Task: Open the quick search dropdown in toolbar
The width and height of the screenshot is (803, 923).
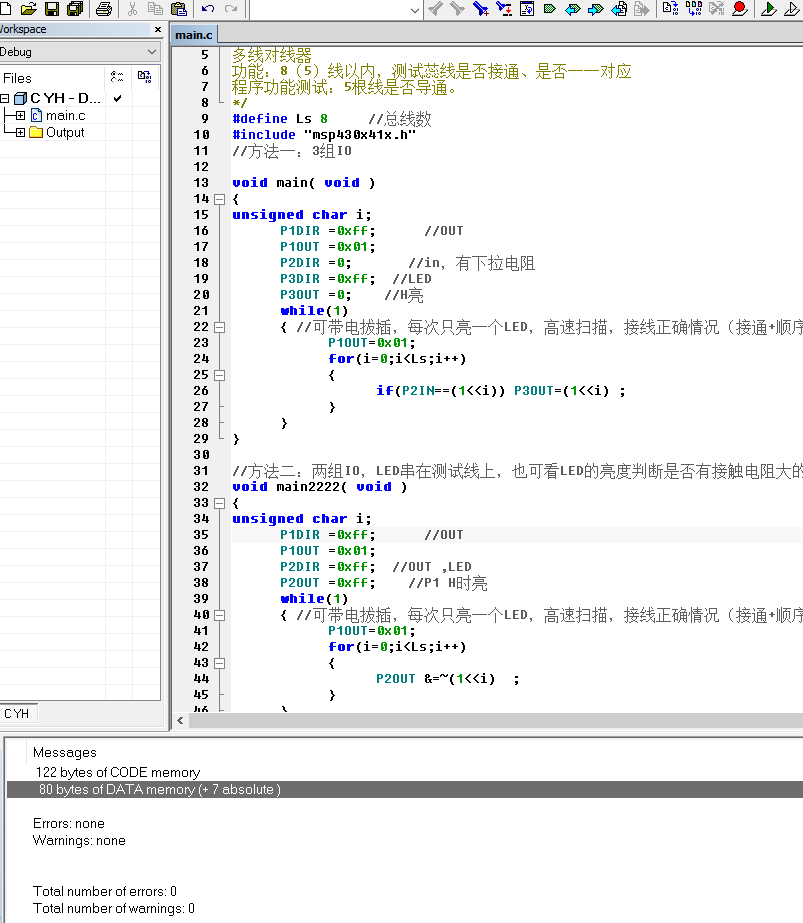Action: [414, 10]
